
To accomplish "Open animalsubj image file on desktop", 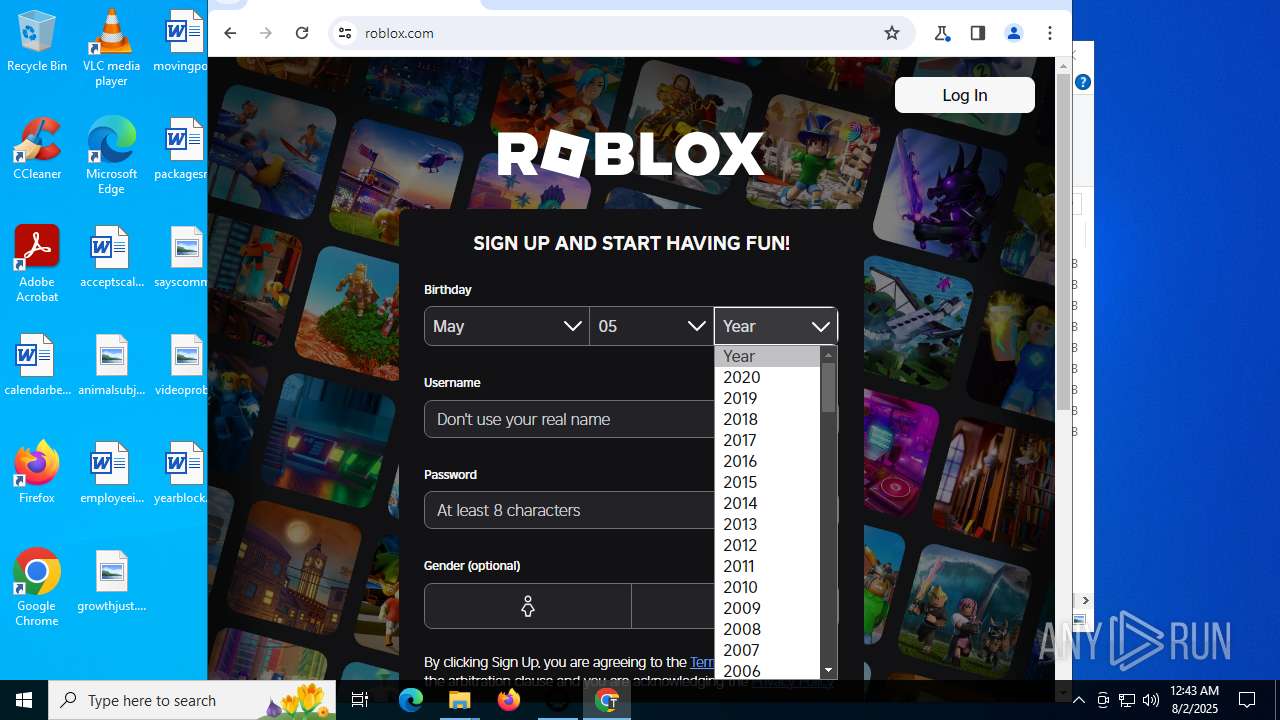I will tap(111, 364).
